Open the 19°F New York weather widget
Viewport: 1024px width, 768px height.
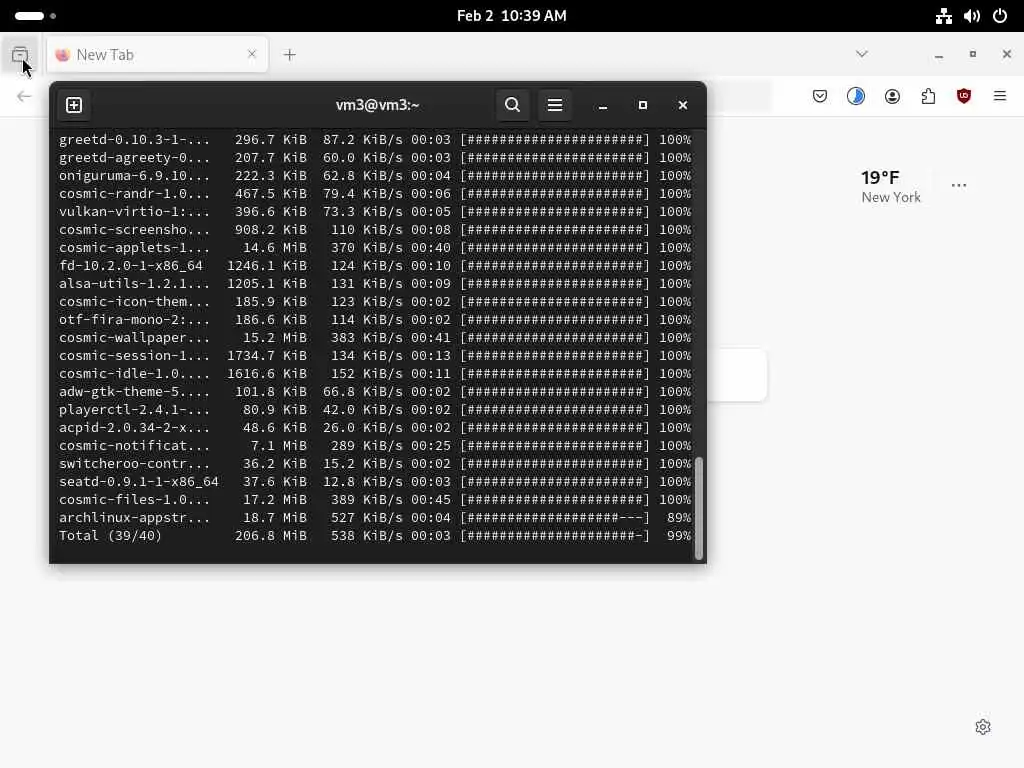point(891,186)
